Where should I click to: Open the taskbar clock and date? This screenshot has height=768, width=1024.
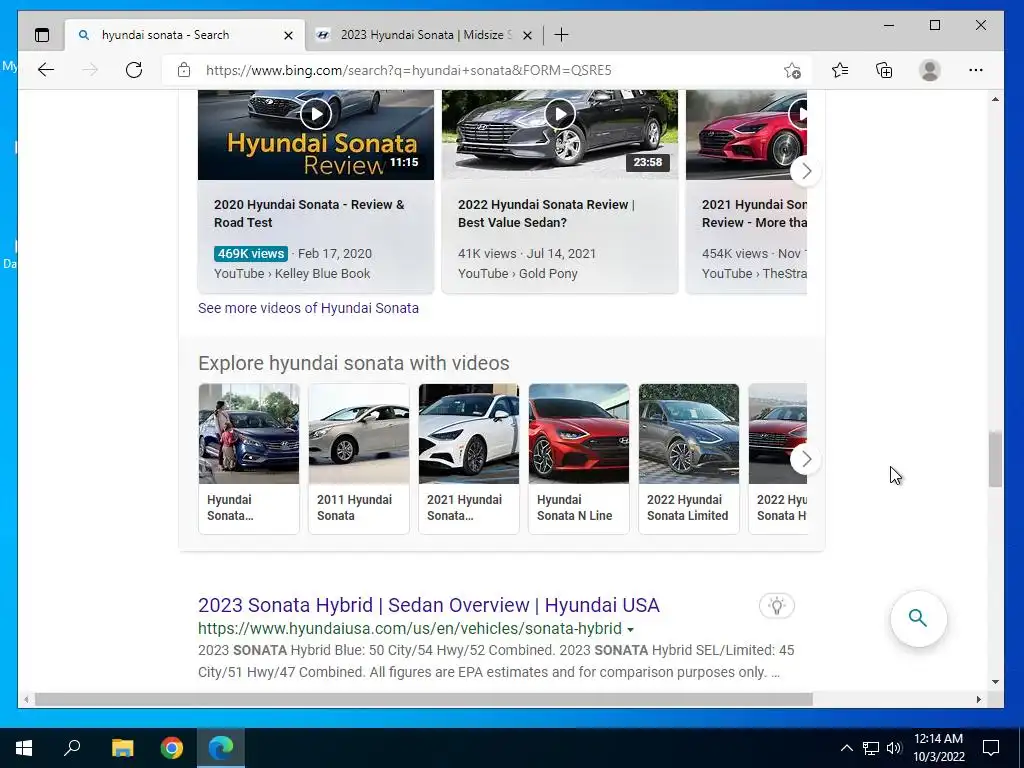click(x=938, y=748)
